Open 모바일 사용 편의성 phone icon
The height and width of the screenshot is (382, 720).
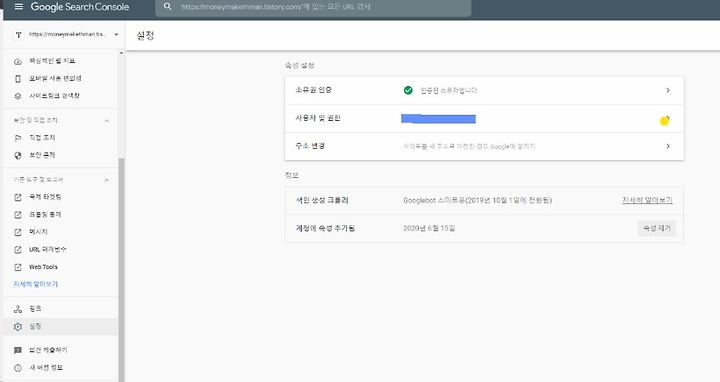point(18,79)
